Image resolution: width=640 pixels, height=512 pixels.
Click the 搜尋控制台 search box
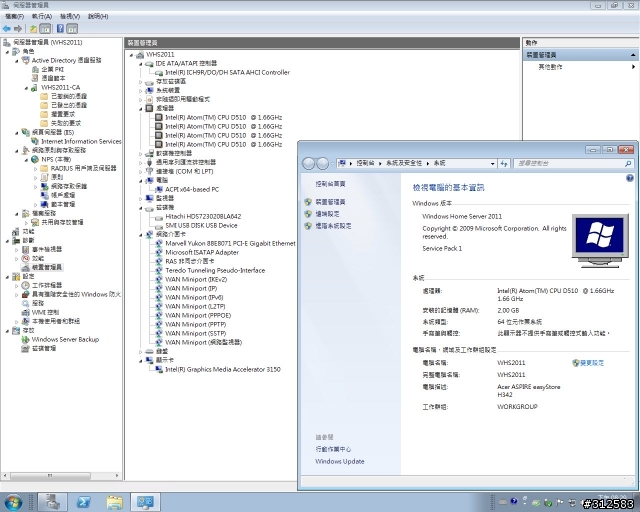(569, 163)
